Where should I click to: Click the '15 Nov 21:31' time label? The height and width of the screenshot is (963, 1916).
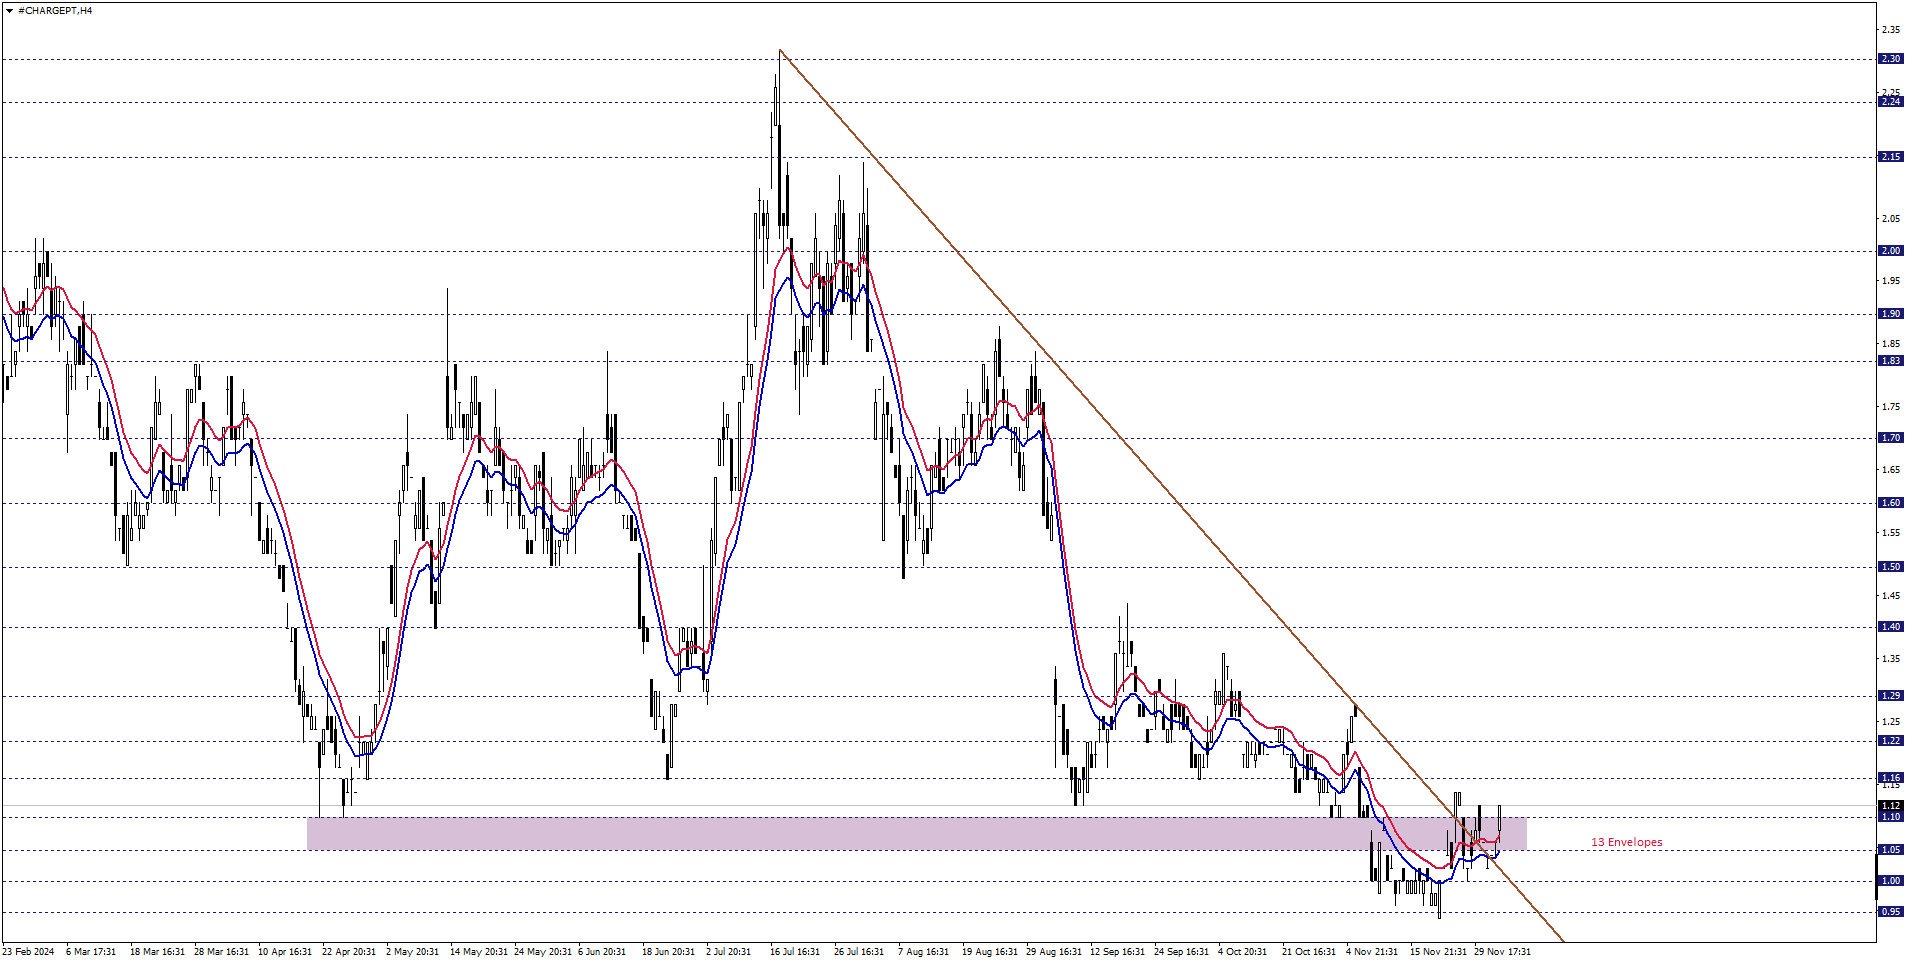click(x=1439, y=952)
